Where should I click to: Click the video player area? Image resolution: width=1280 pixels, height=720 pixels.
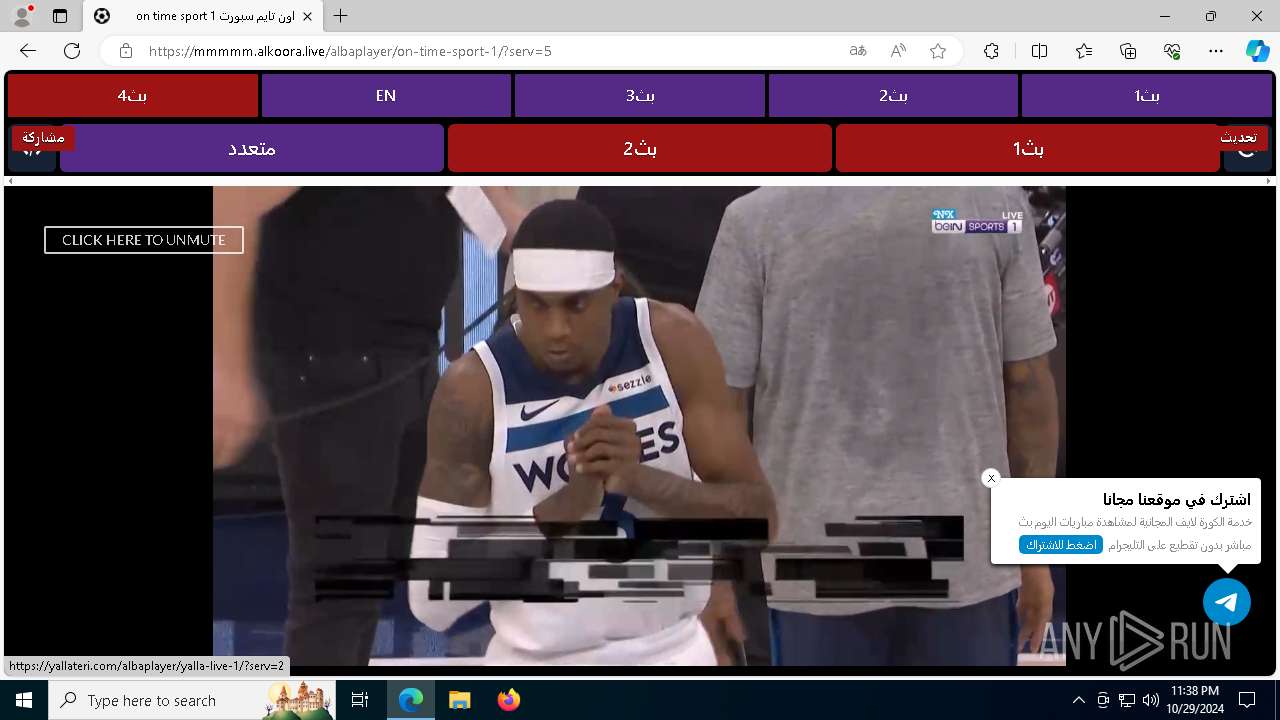coord(639,426)
